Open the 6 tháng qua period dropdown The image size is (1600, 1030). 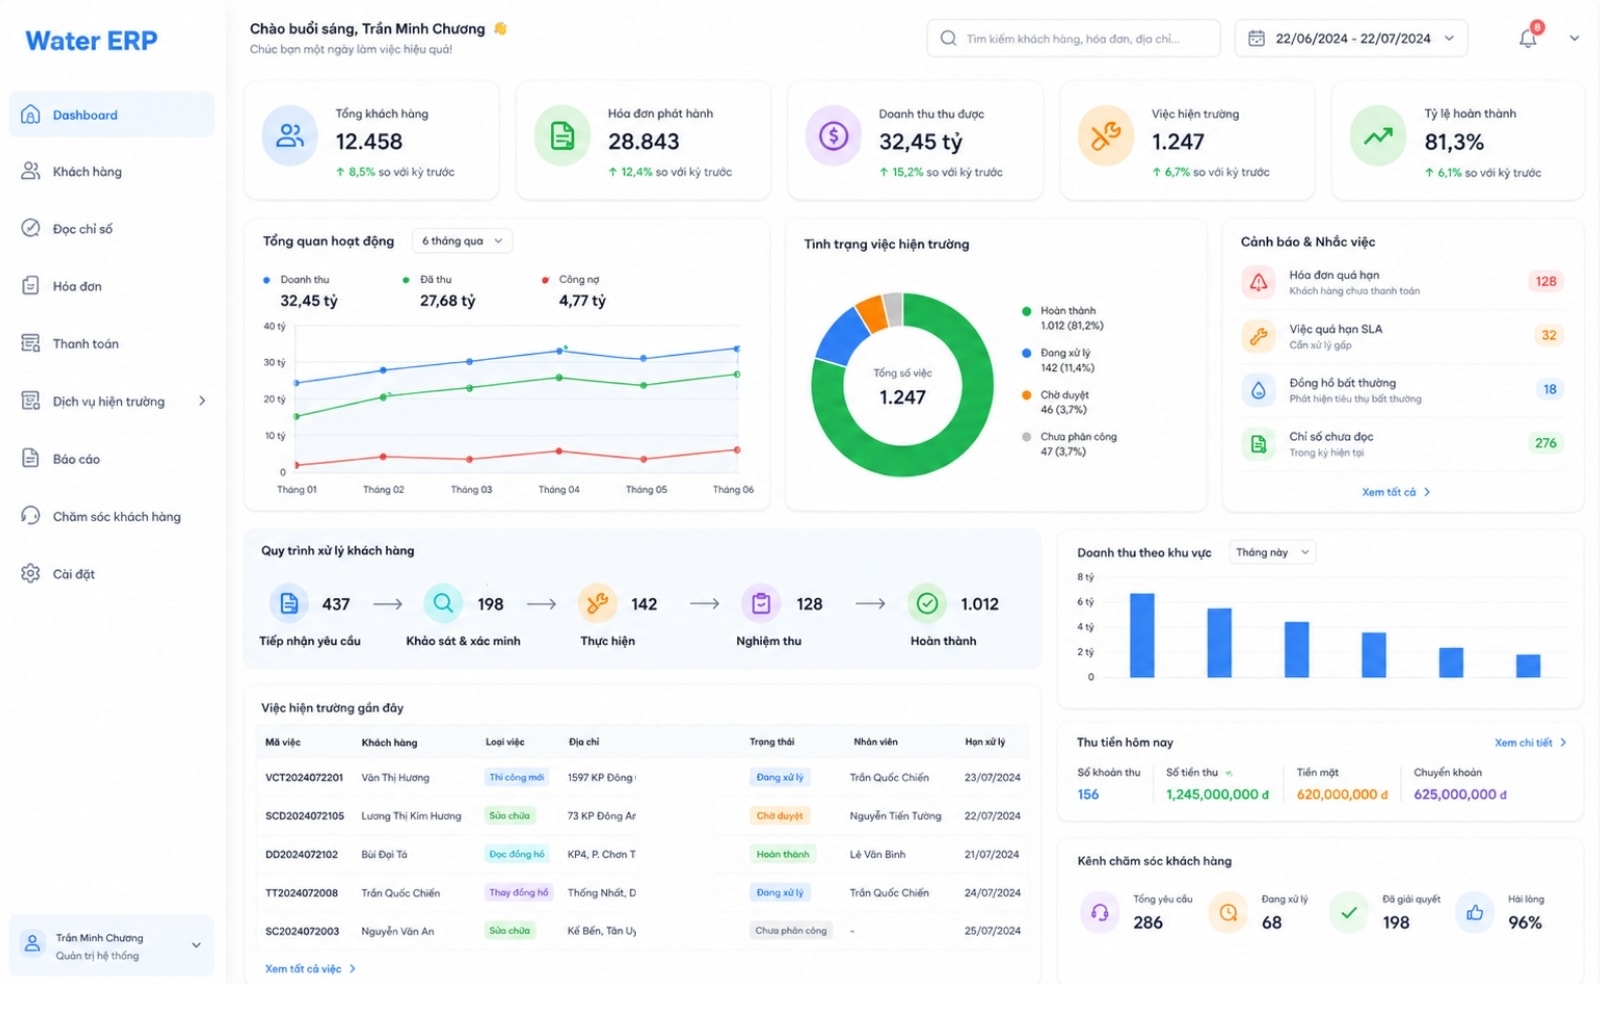[x=462, y=241]
